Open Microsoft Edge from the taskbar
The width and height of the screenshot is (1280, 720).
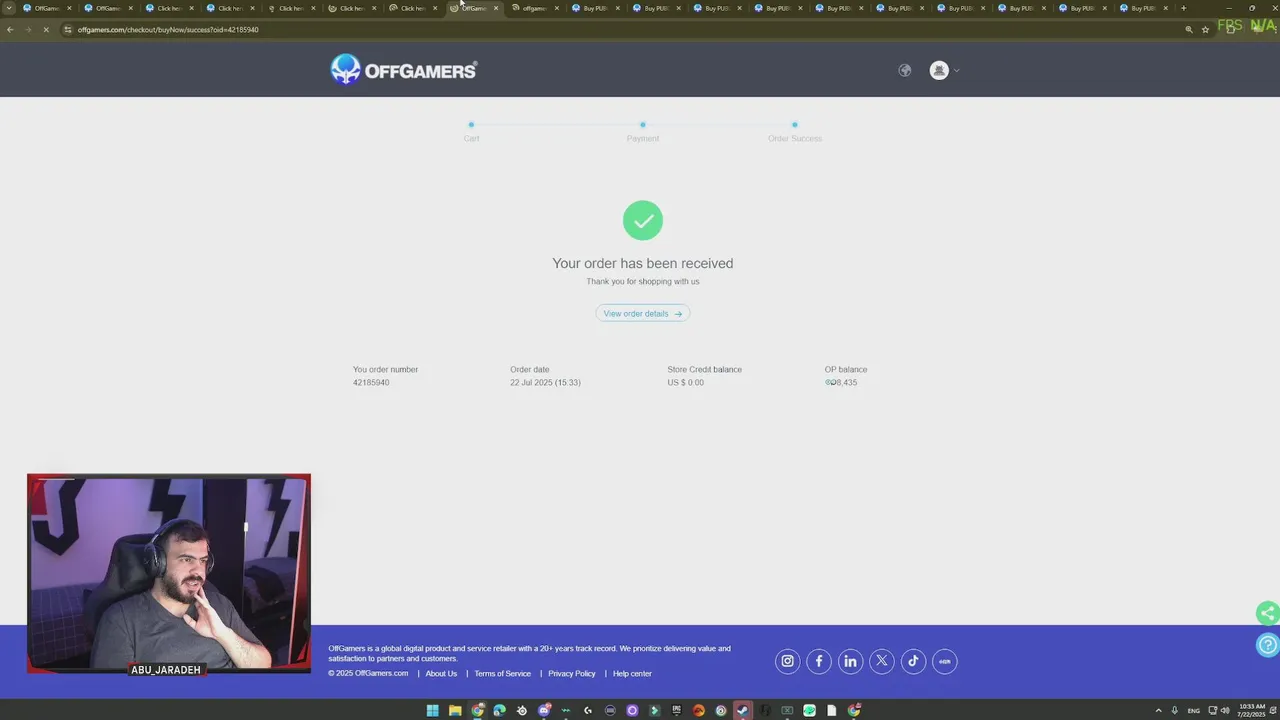[499, 711]
